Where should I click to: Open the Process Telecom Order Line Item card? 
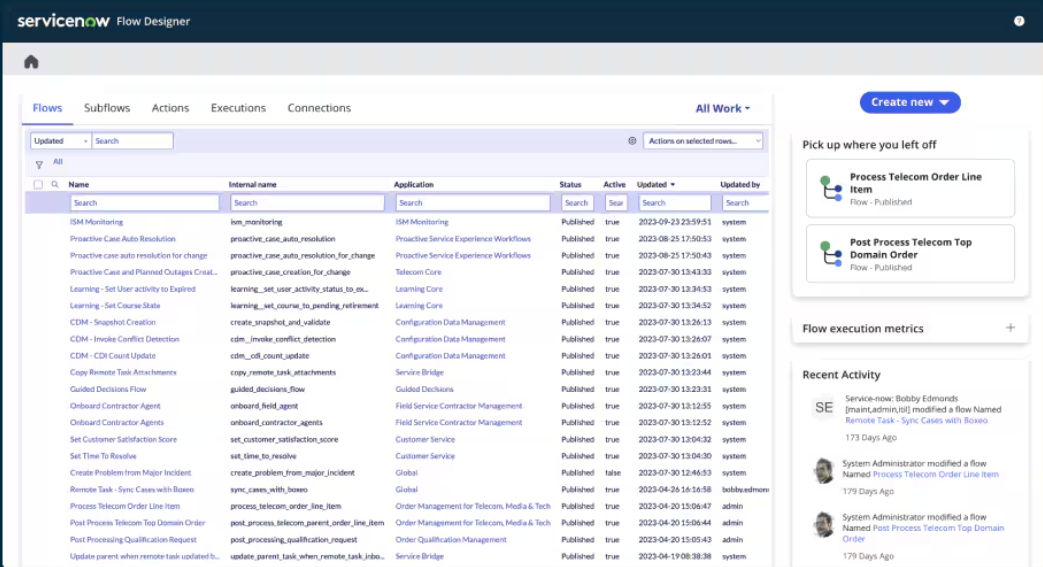(x=910, y=188)
